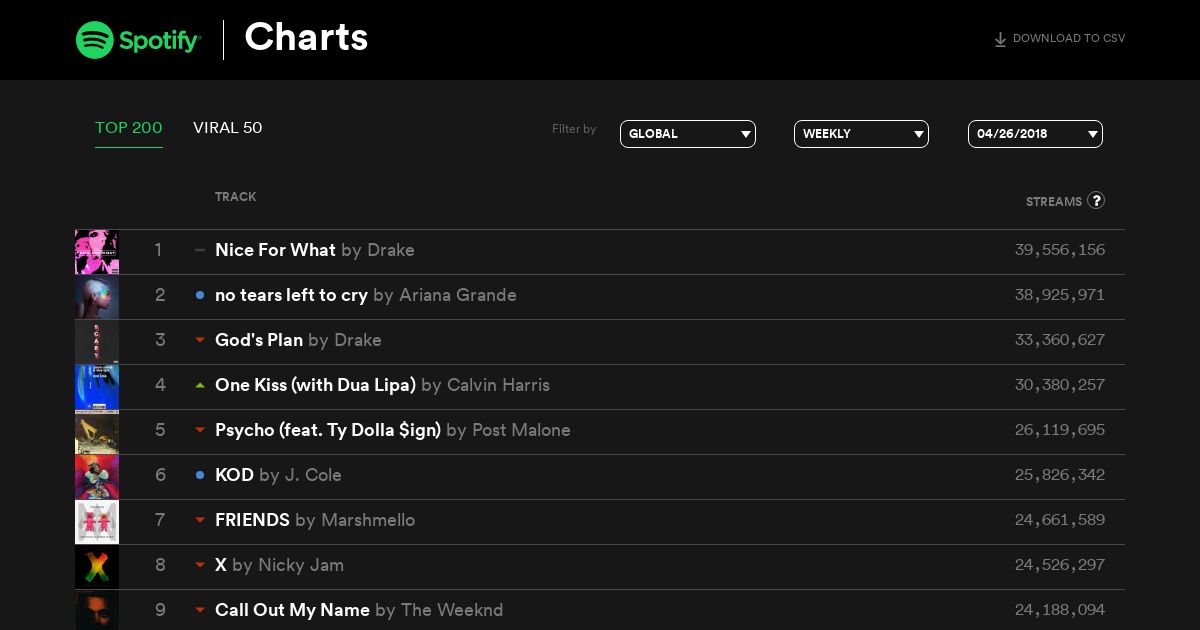Click the Charts header title
This screenshot has height=630, width=1200.
pyautogui.click(x=306, y=38)
